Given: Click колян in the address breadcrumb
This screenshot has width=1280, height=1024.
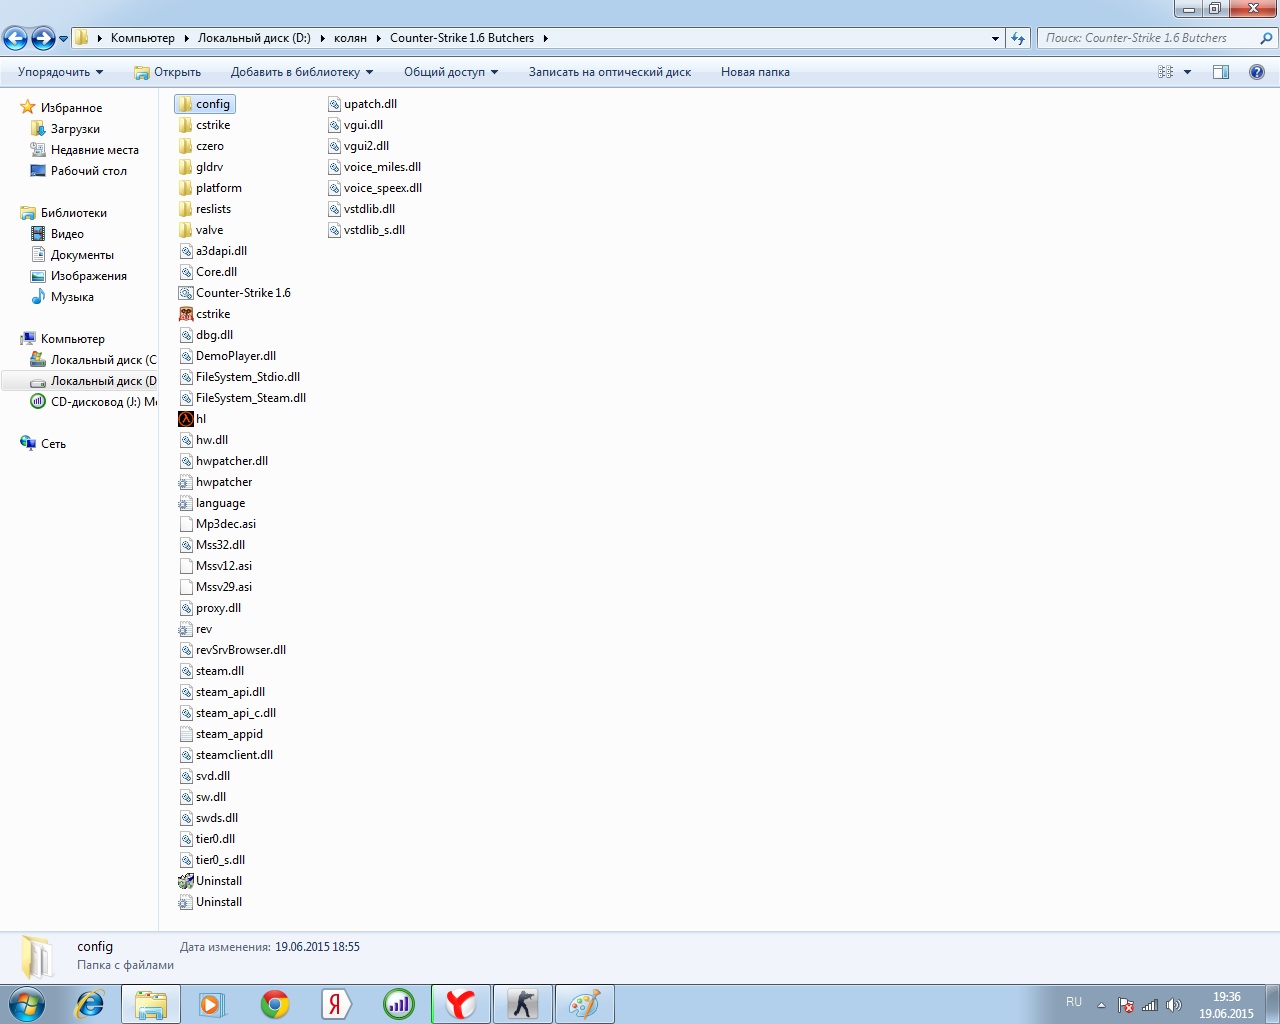Looking at the screenshot, I should 350,38.
